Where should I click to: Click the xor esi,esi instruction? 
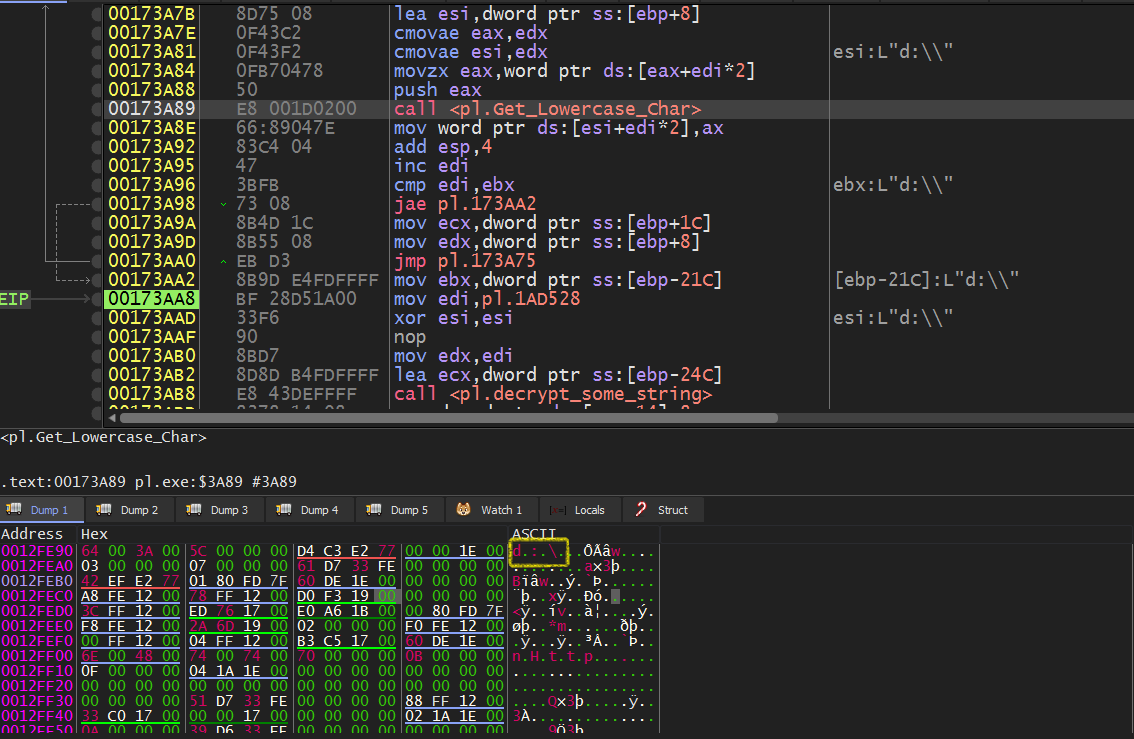pos(453,318)
